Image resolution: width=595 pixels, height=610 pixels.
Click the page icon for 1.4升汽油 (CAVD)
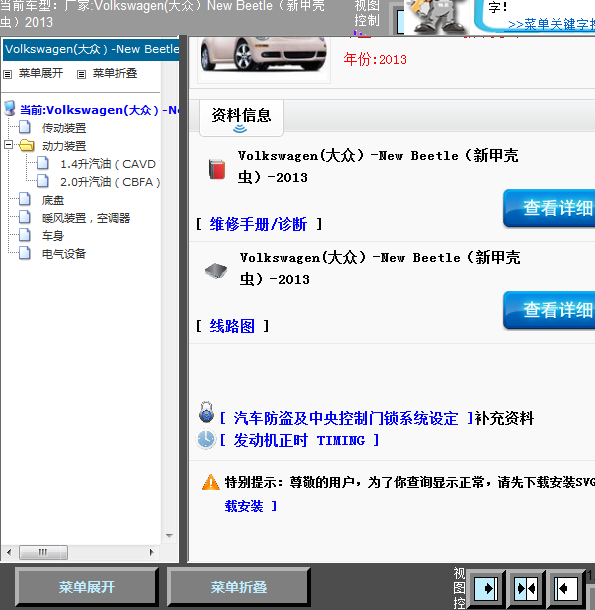(43, 163)
